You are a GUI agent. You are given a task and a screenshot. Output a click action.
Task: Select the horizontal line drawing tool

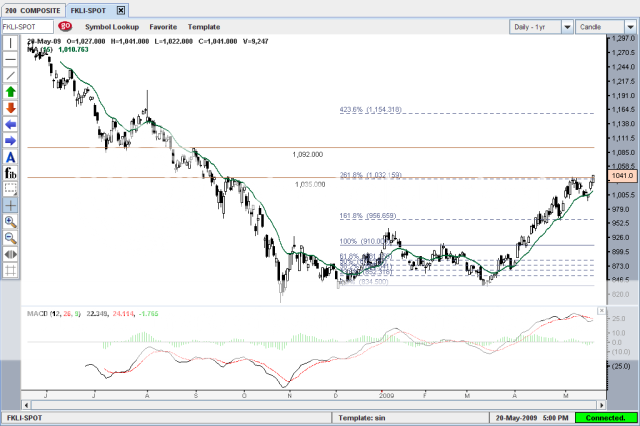11,60
